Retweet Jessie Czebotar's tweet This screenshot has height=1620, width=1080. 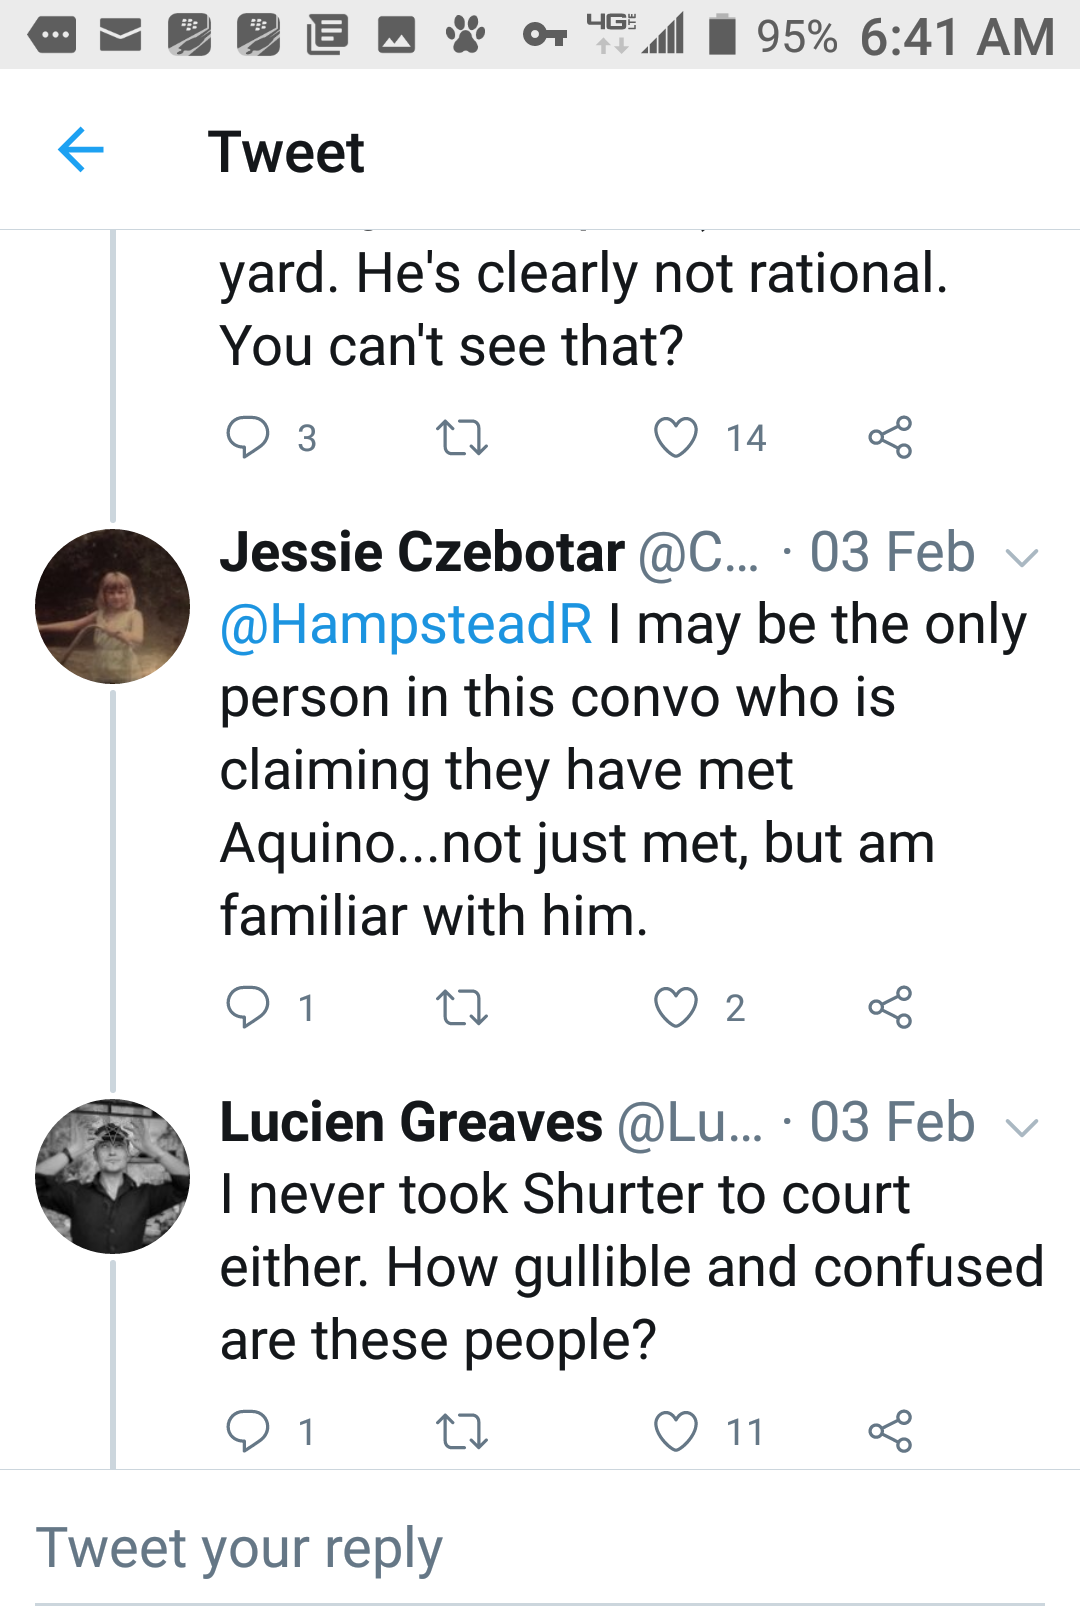462,1007
